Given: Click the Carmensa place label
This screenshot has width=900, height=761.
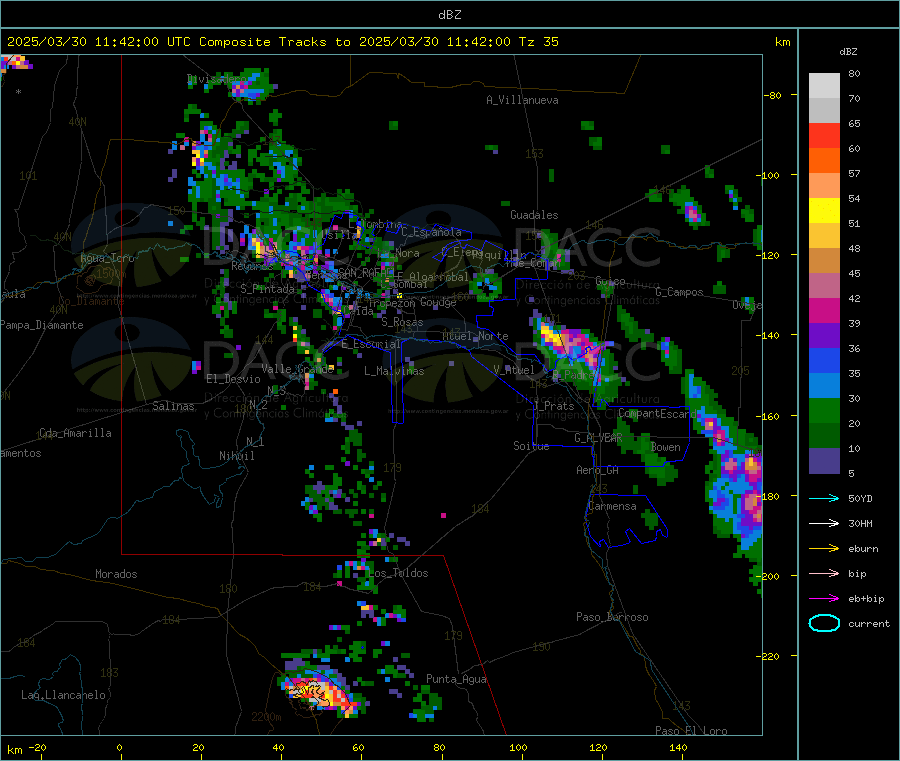Looking at the screenshot, I should click(612, 507).
